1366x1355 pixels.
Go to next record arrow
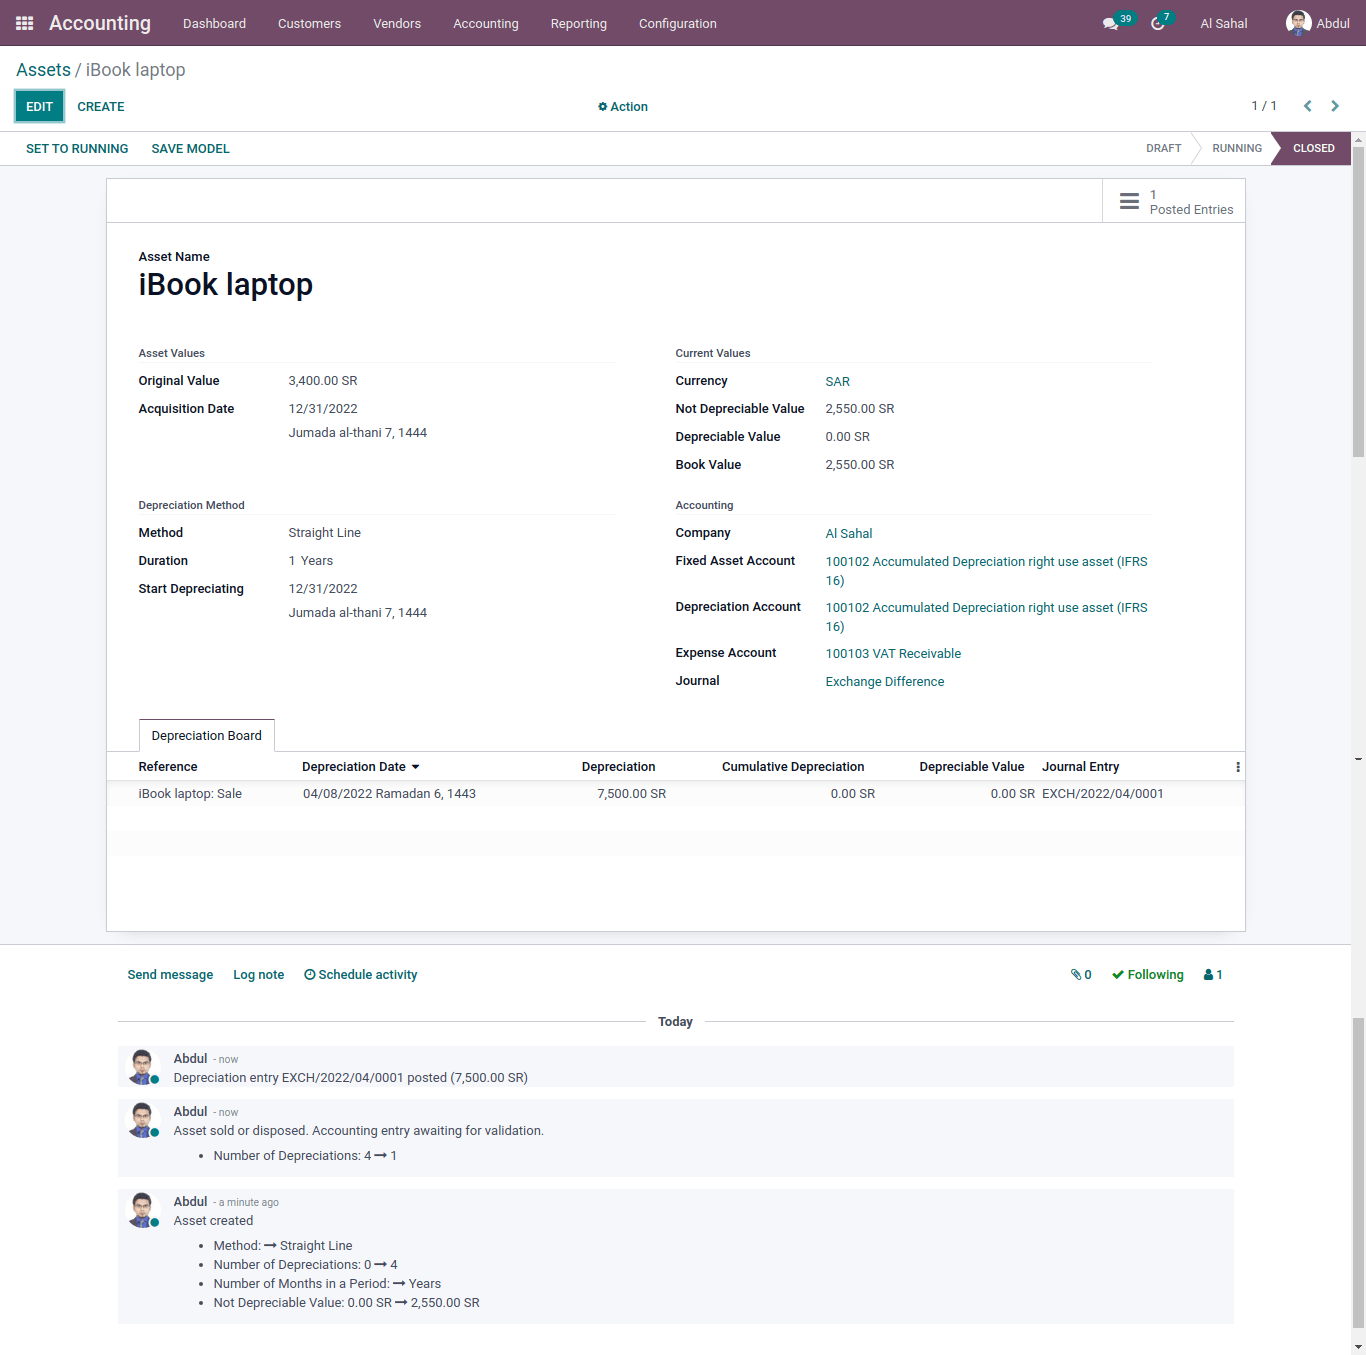(1335, 106)
